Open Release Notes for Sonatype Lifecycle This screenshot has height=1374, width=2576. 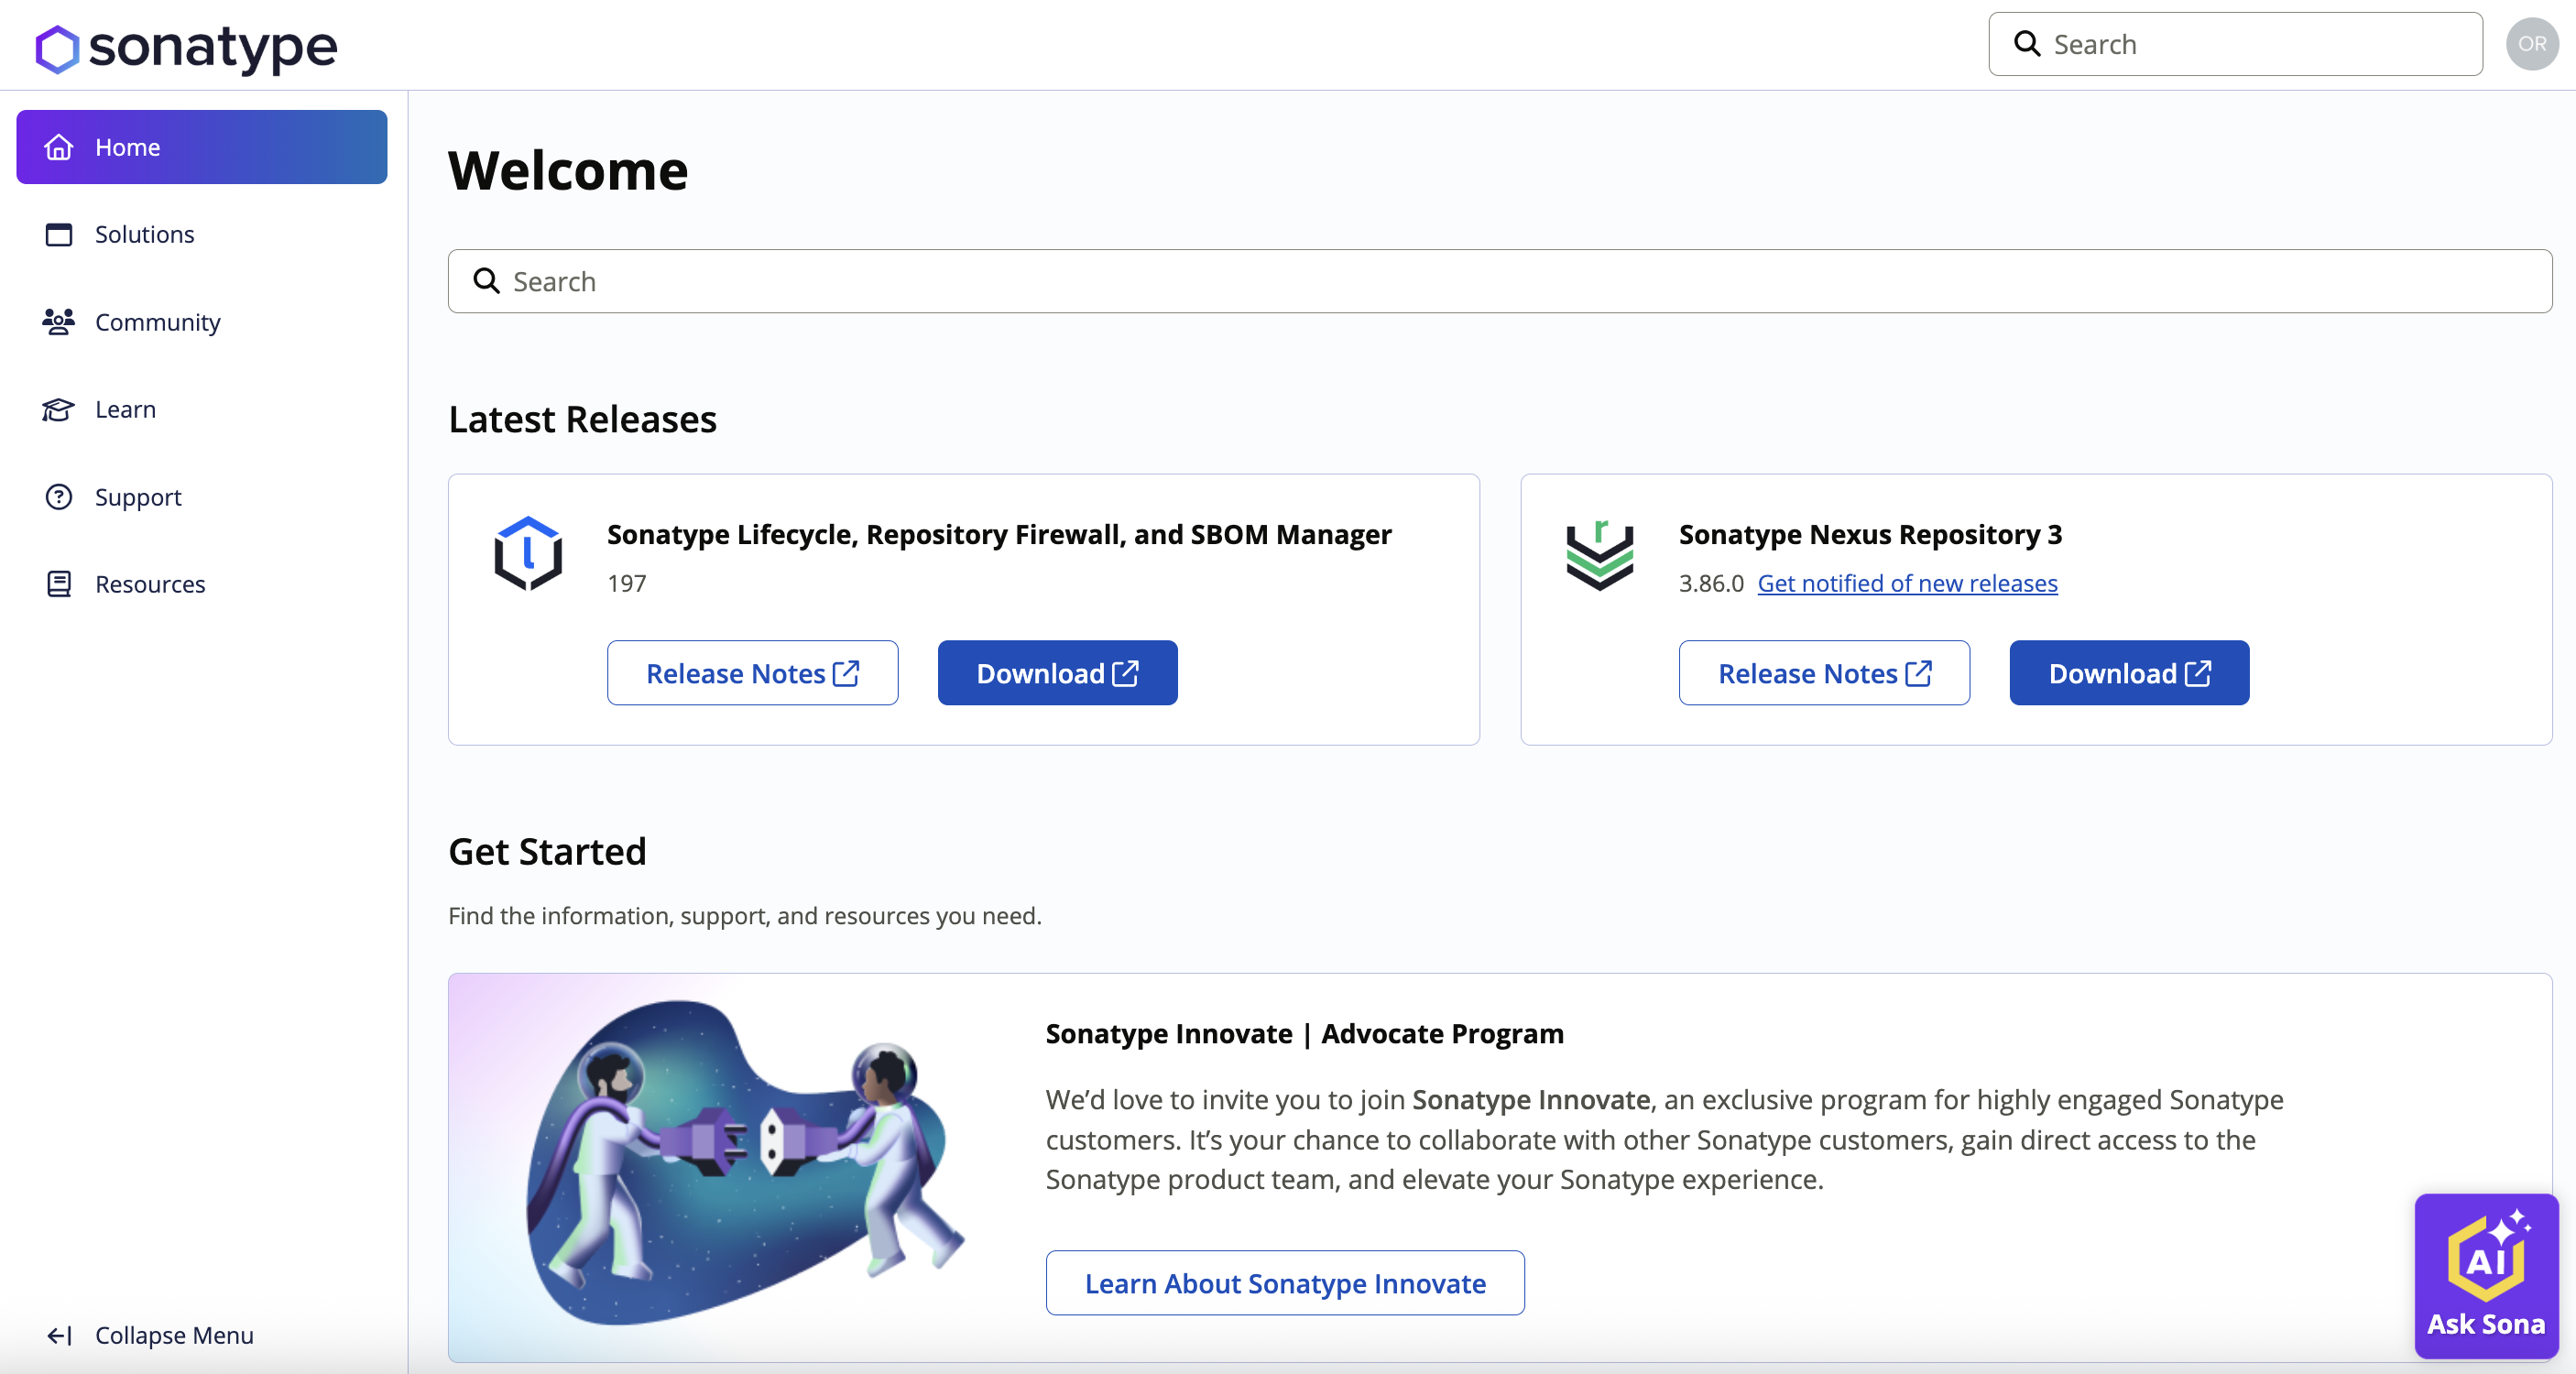pos(752,673)
